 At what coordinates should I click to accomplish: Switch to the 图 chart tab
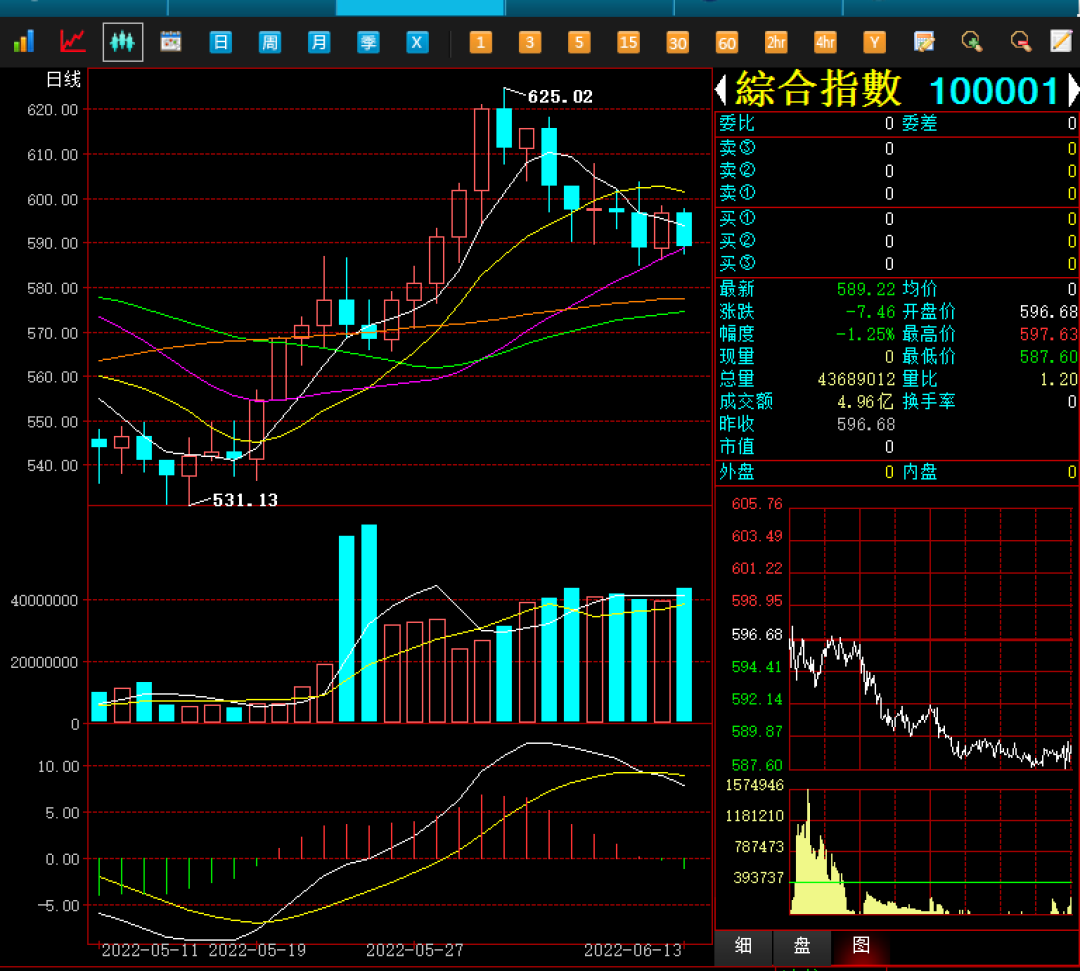[861, 946]
